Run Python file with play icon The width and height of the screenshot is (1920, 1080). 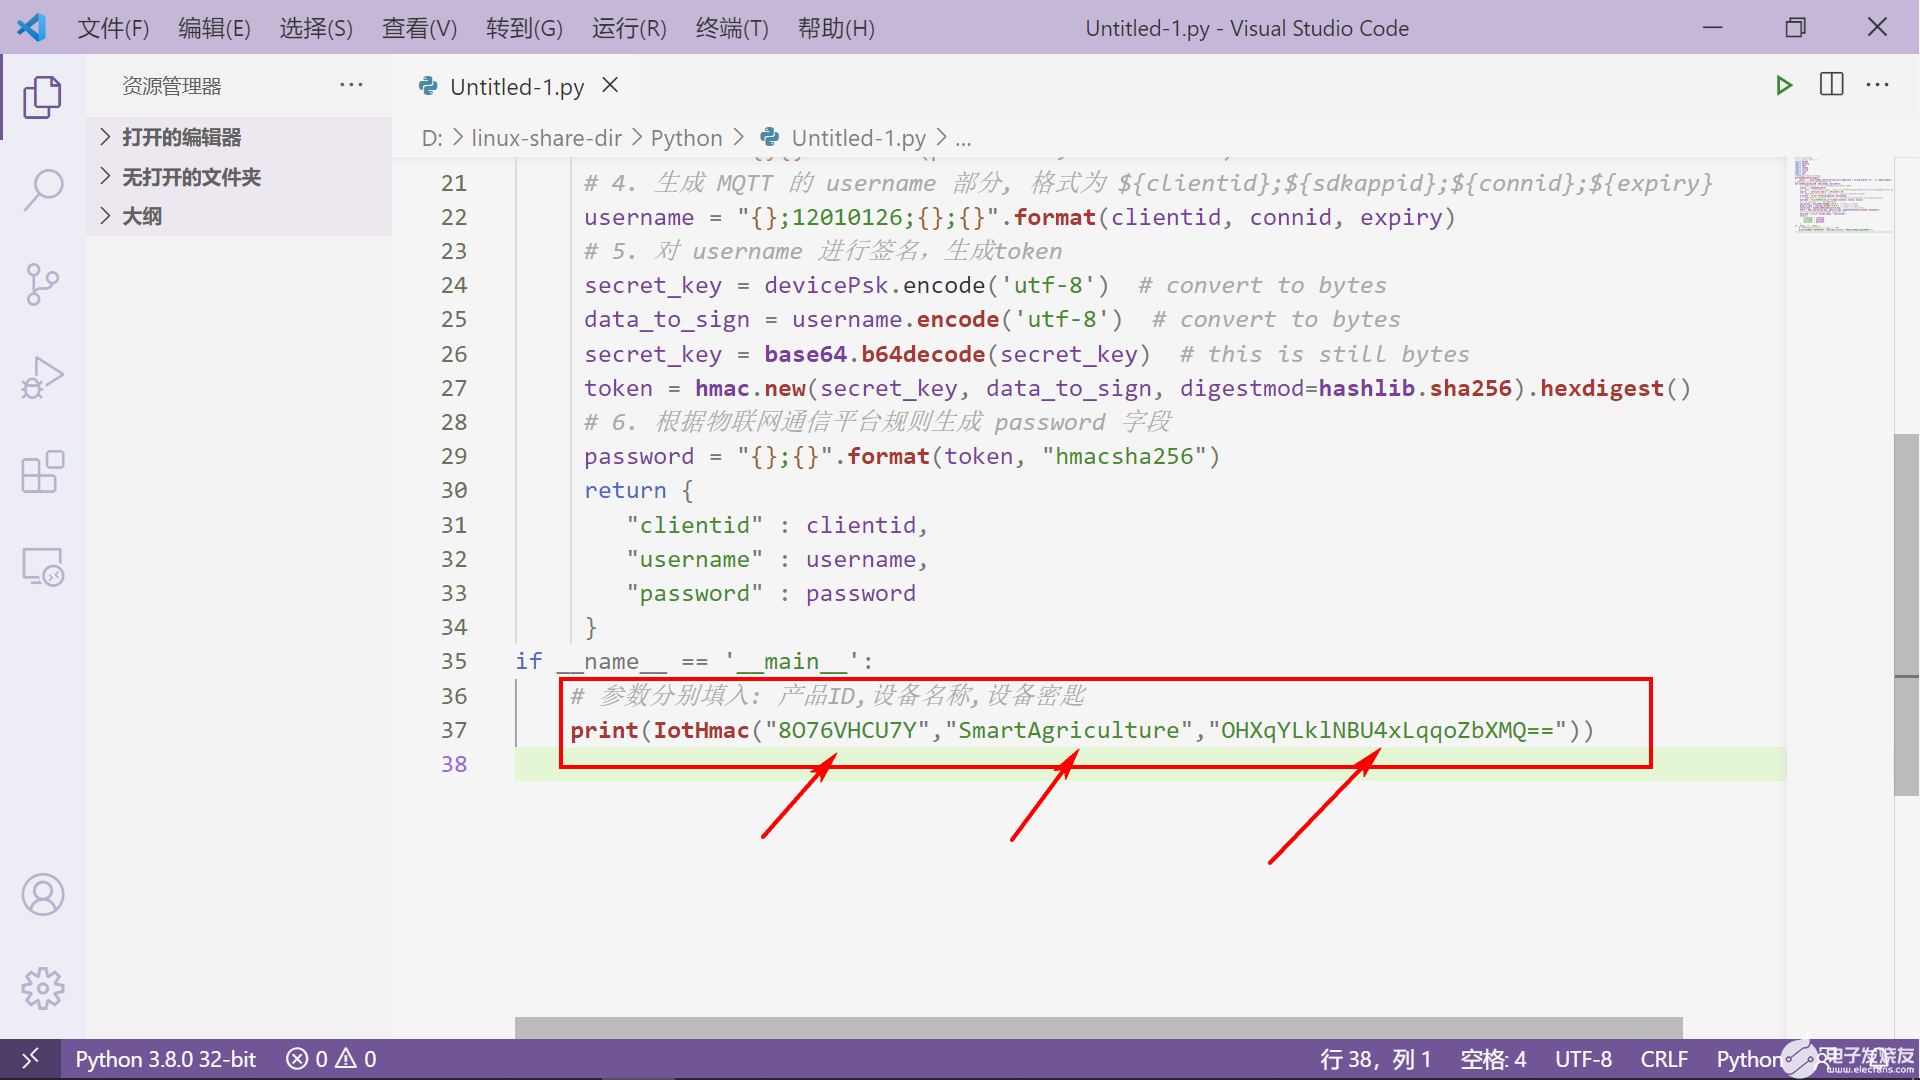(1783, 86)
